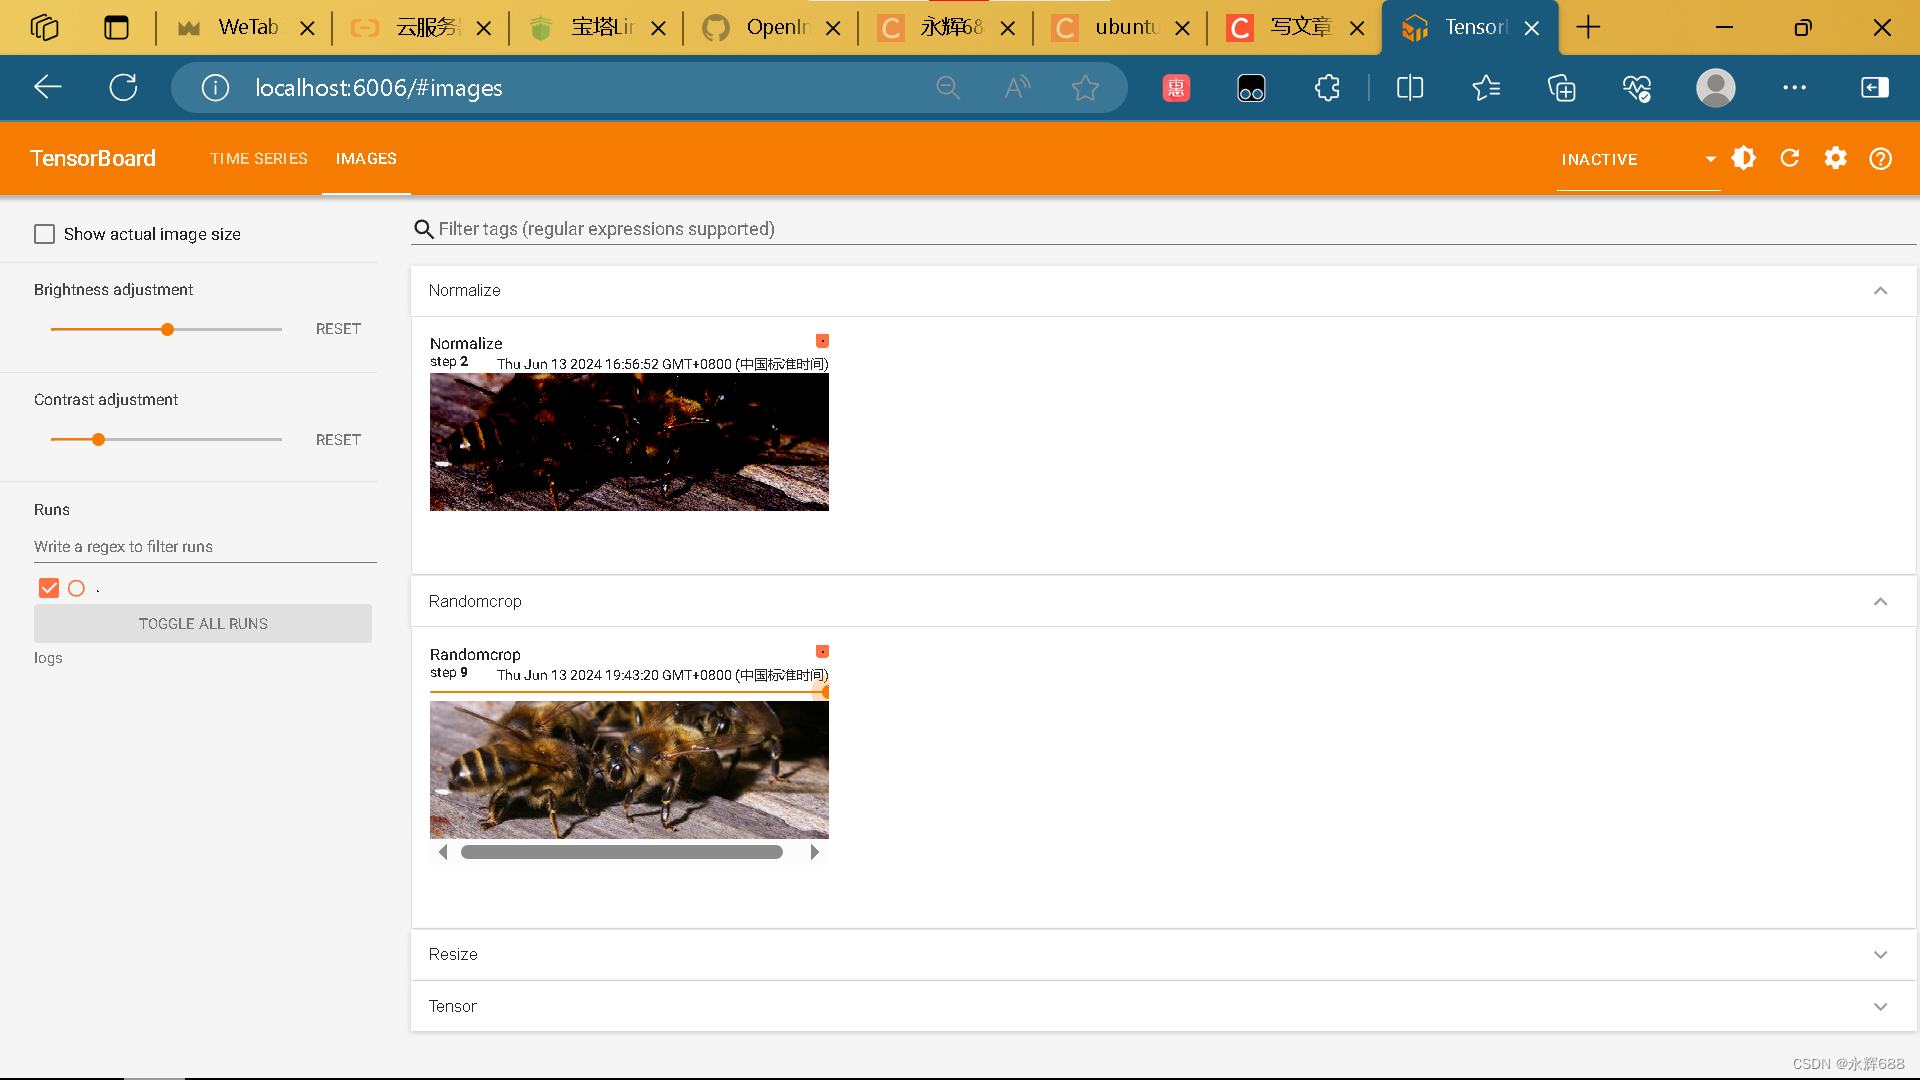This screenshot has height=1080, width=1920.
Task: Switch to the TIME SERIES tab
Action: 259,159
